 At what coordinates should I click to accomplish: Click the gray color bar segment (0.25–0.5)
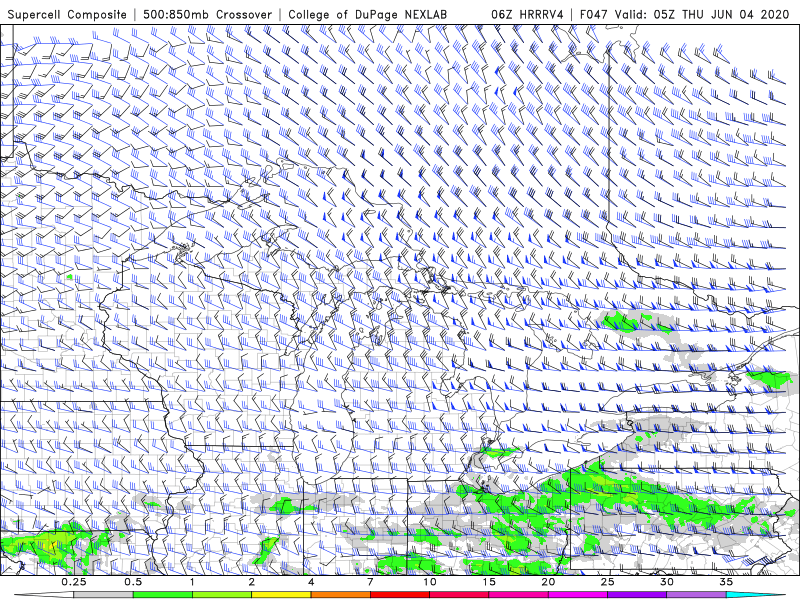point(104,595)
